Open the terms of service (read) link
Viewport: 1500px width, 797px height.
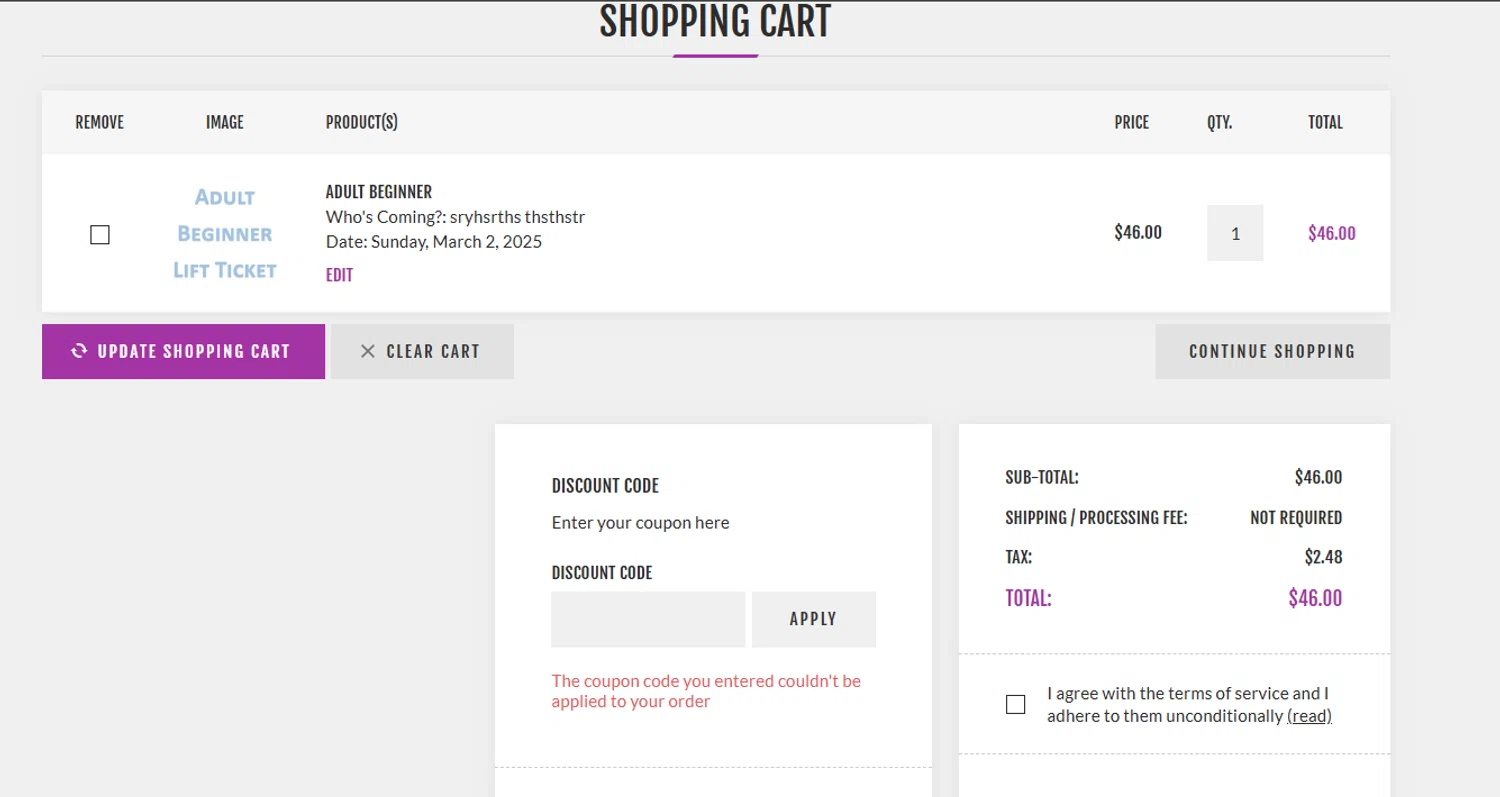(1309, 716)
